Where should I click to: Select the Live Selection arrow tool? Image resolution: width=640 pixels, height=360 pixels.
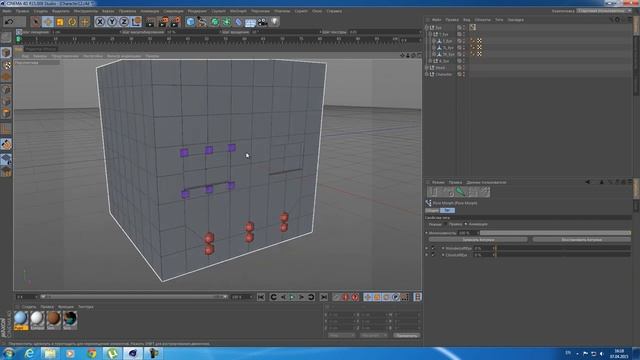click(x=35, y=22)
